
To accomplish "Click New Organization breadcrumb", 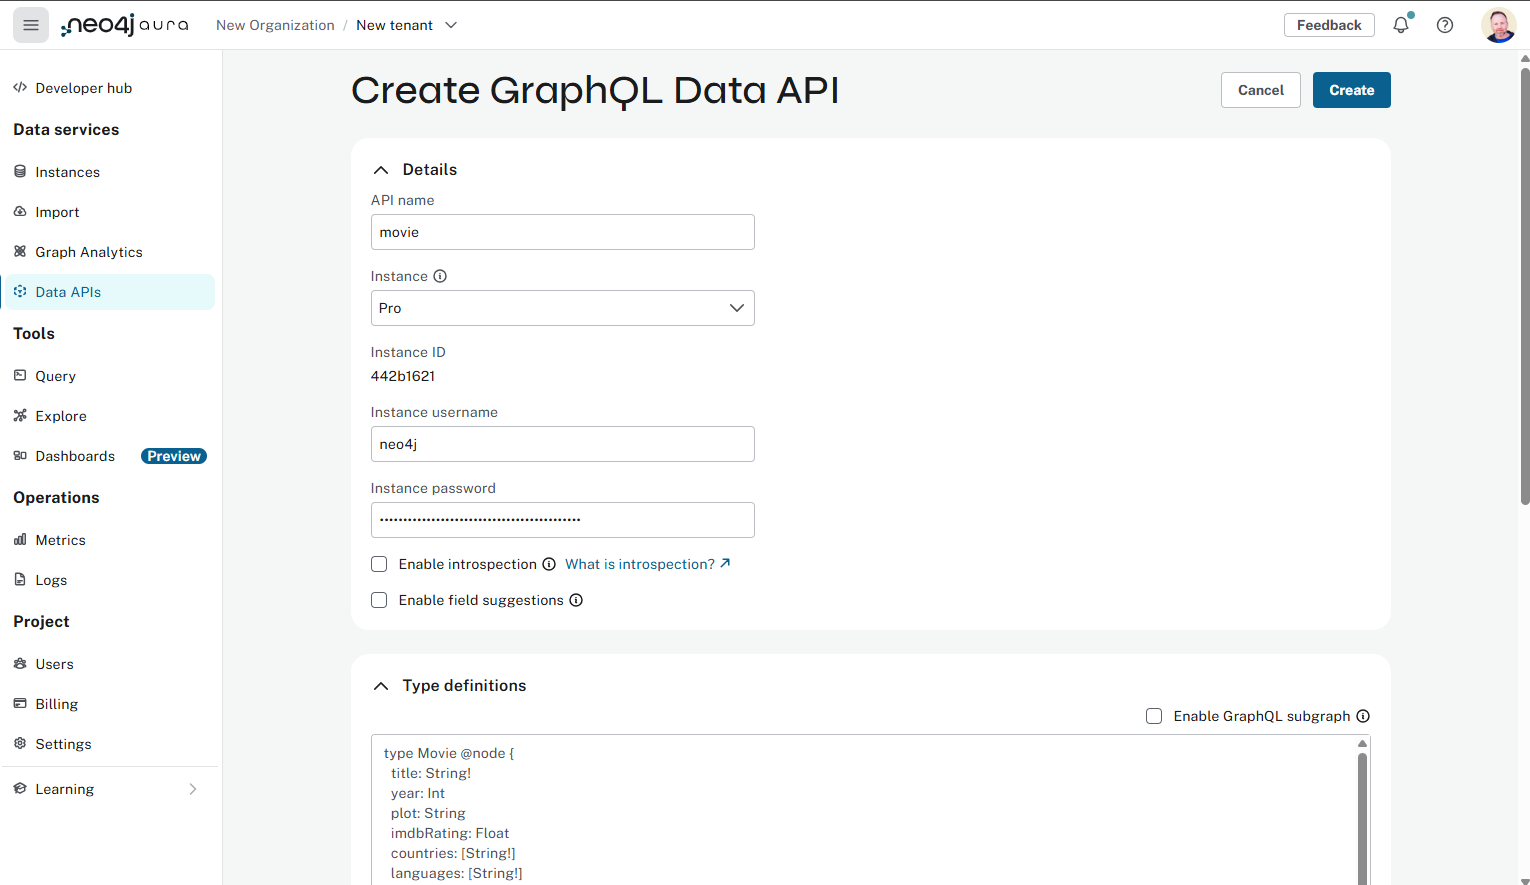I will click(275, 25).
